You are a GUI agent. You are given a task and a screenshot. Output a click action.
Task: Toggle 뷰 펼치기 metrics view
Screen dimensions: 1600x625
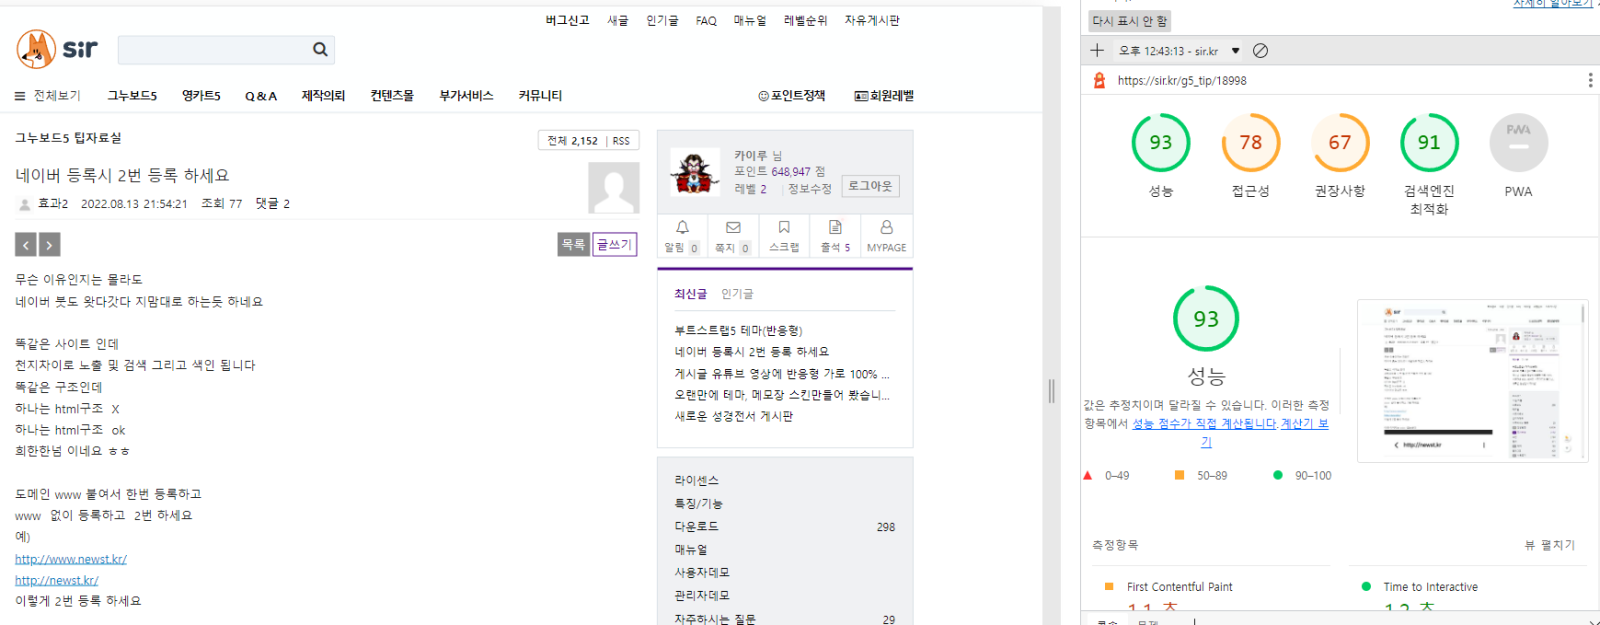[x=1549, y=545]
